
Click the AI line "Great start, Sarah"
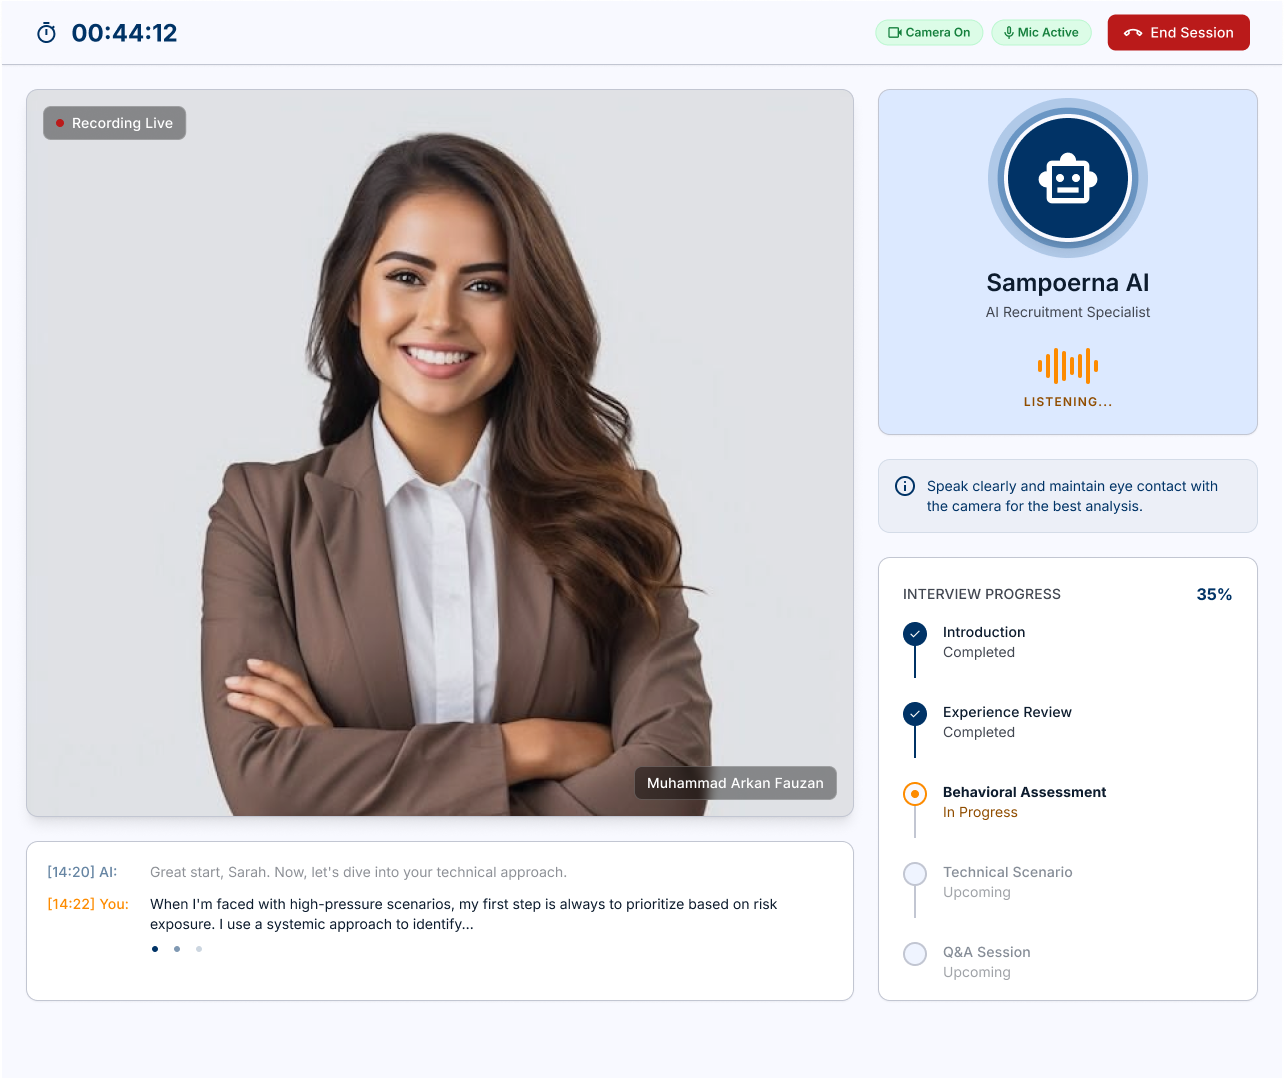358,872
